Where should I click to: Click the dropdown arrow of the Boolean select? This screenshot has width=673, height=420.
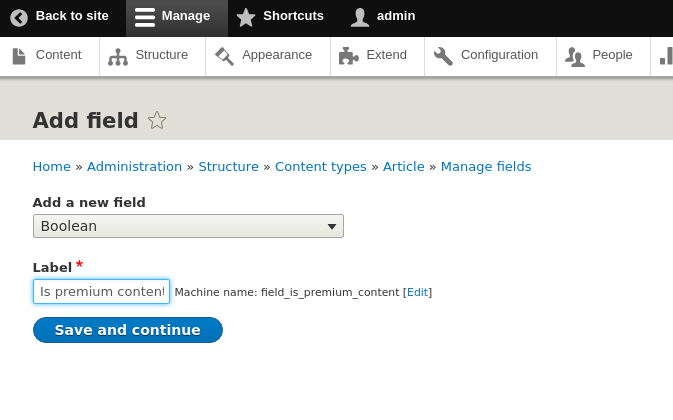(x=332, y=227)
